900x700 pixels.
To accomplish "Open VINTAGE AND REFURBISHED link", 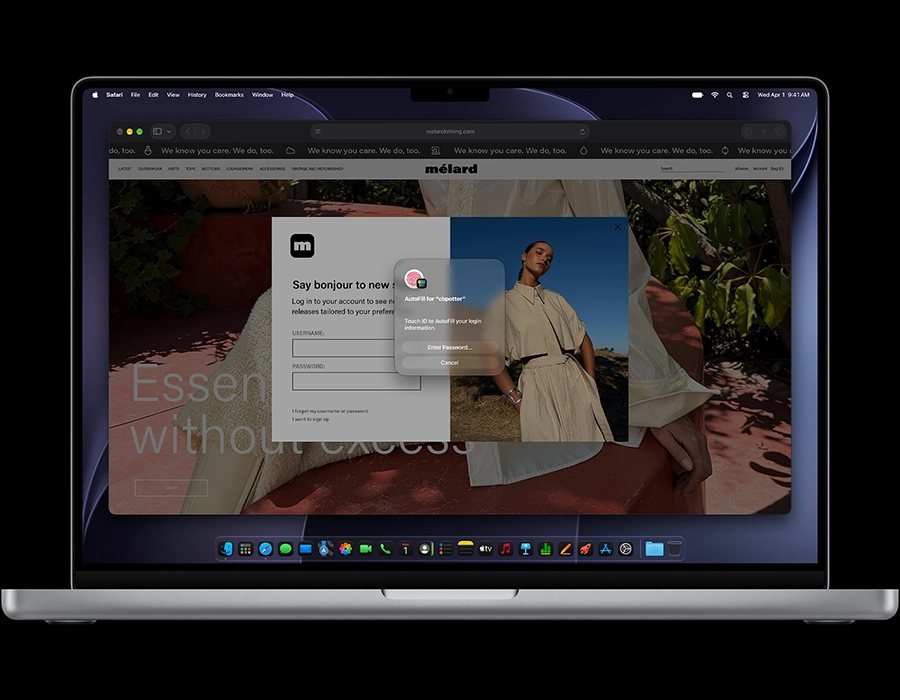I will (x=317, y=169).
